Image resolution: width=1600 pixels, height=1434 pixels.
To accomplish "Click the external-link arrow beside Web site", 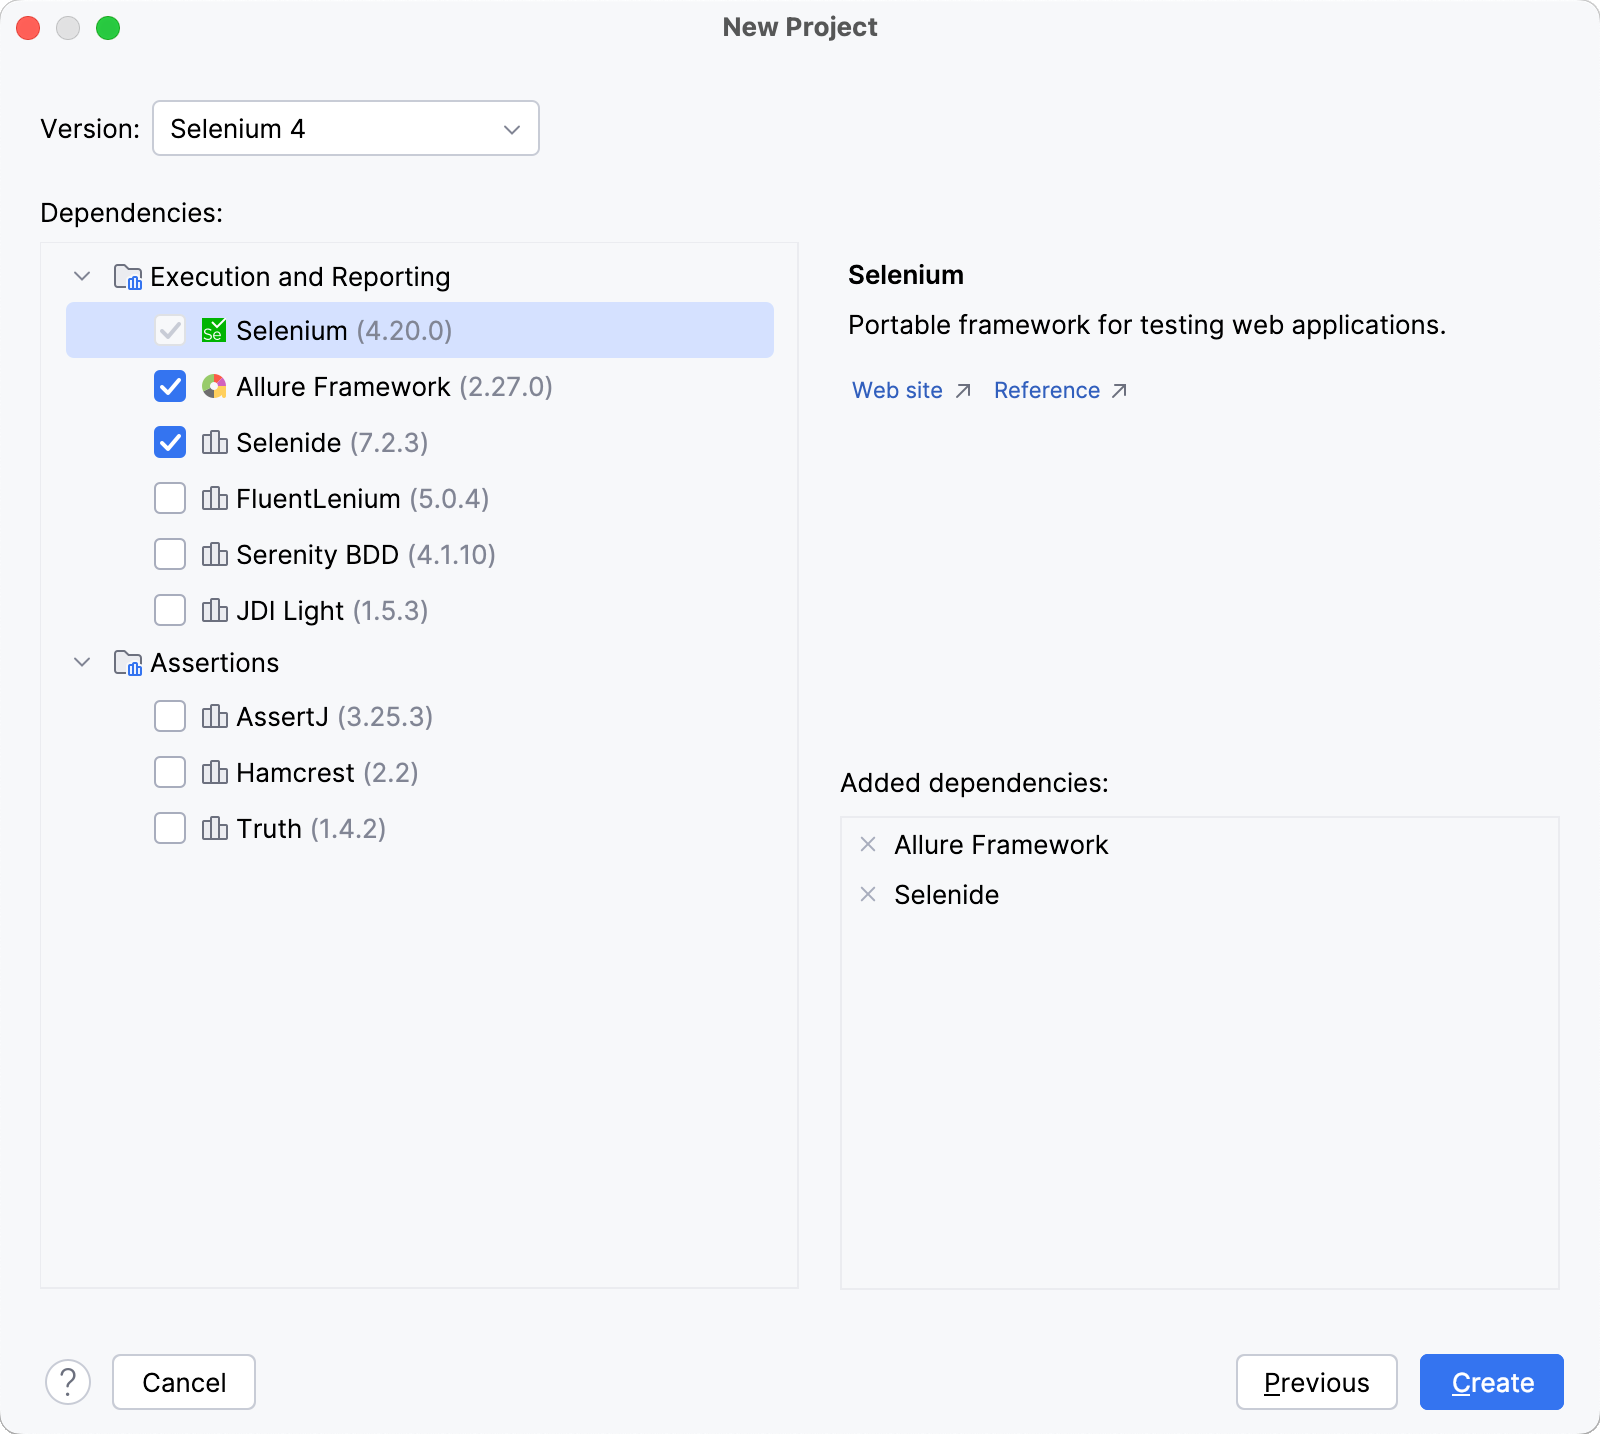I will pos(961,391).
